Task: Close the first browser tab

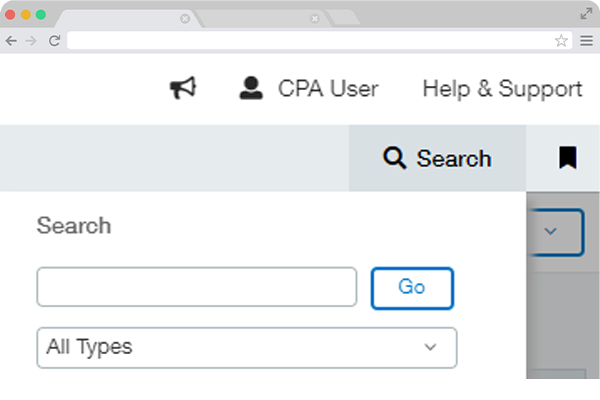Action: [185, 18]
